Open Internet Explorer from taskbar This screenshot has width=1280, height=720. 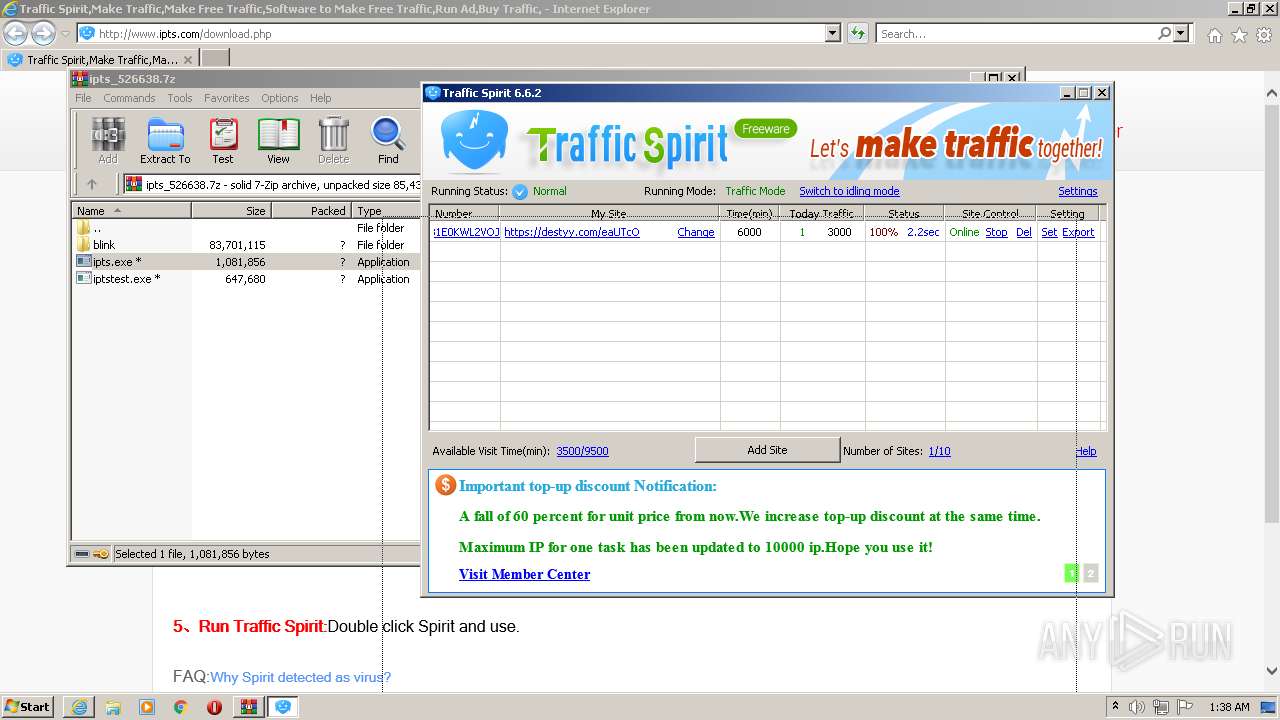(79, 707)
